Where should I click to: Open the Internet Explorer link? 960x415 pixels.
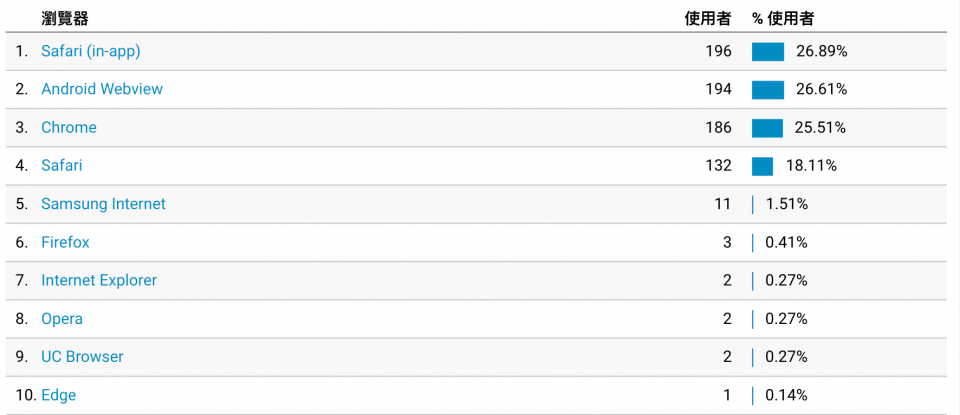pos(99,280)
